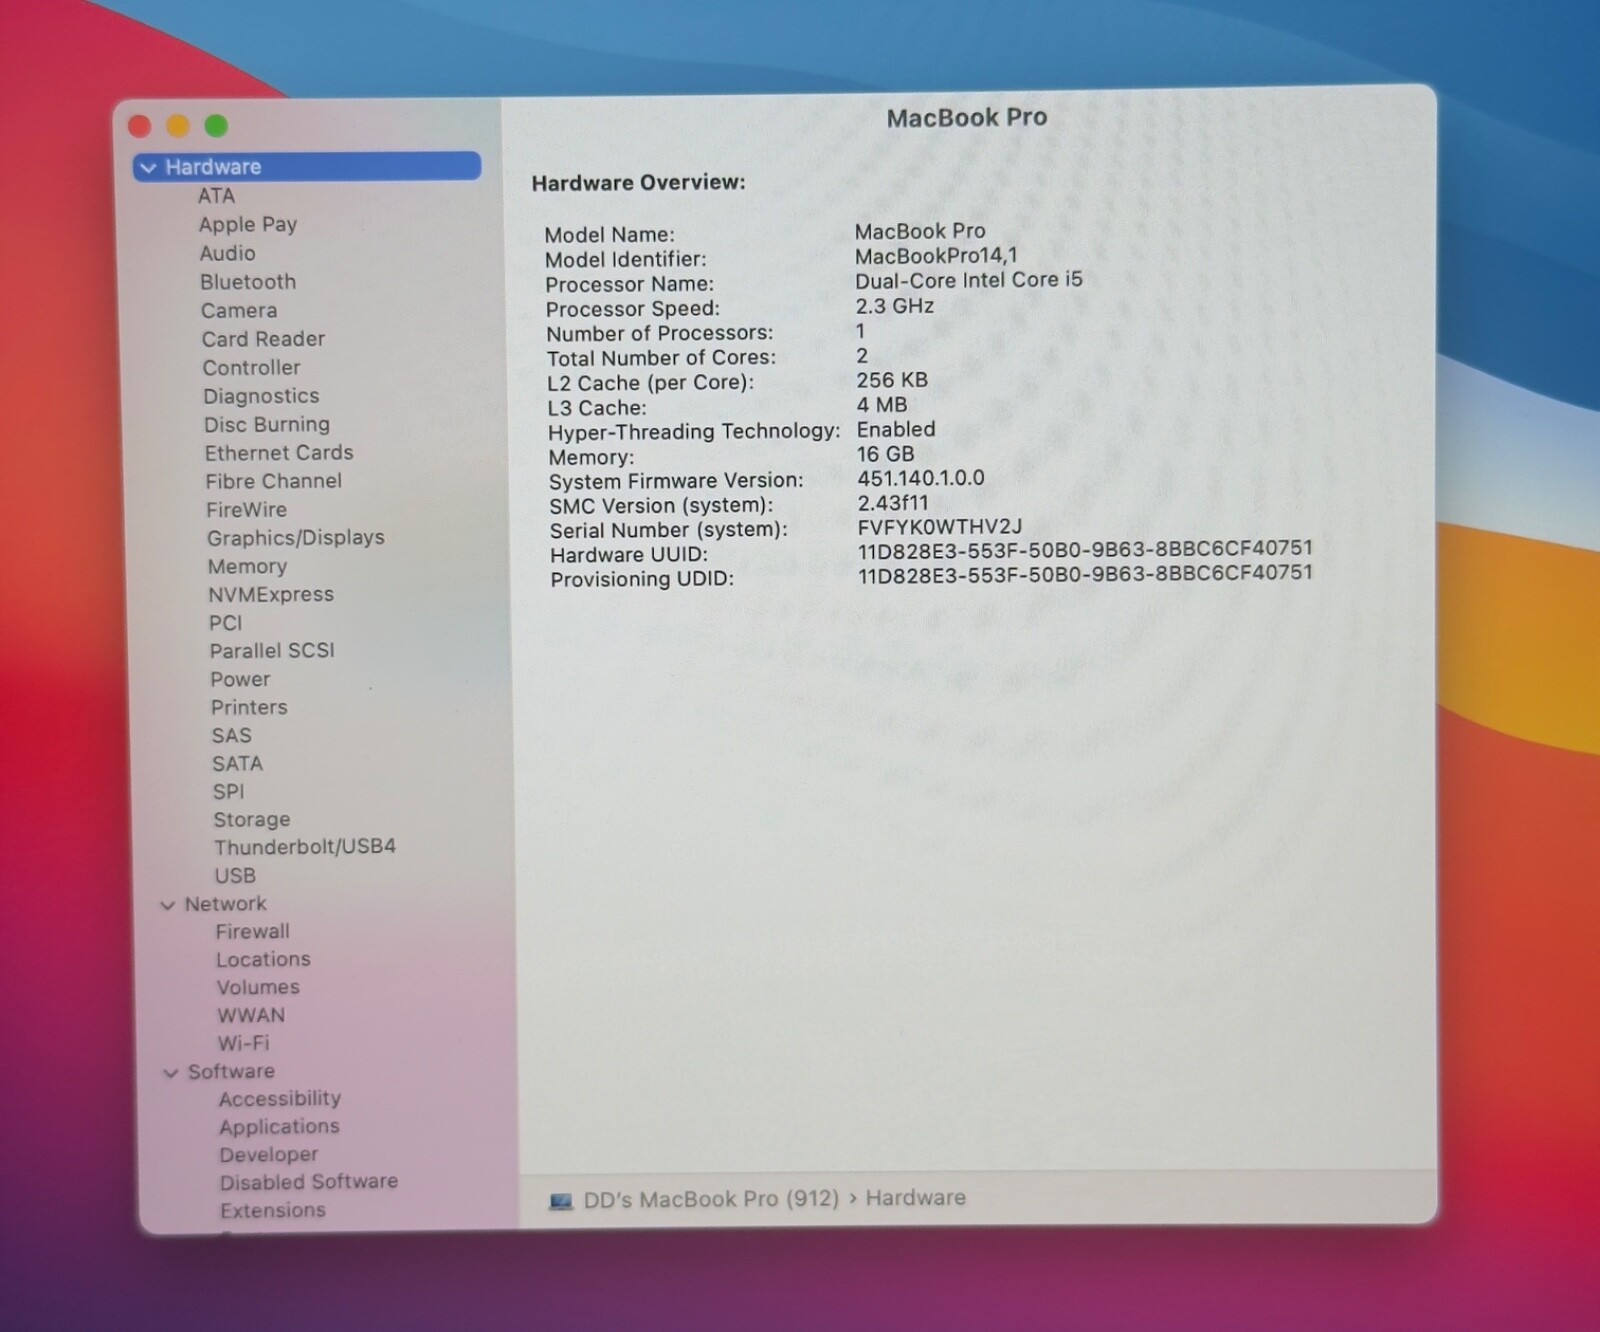Open Firewall under Network

click(252, 932)
